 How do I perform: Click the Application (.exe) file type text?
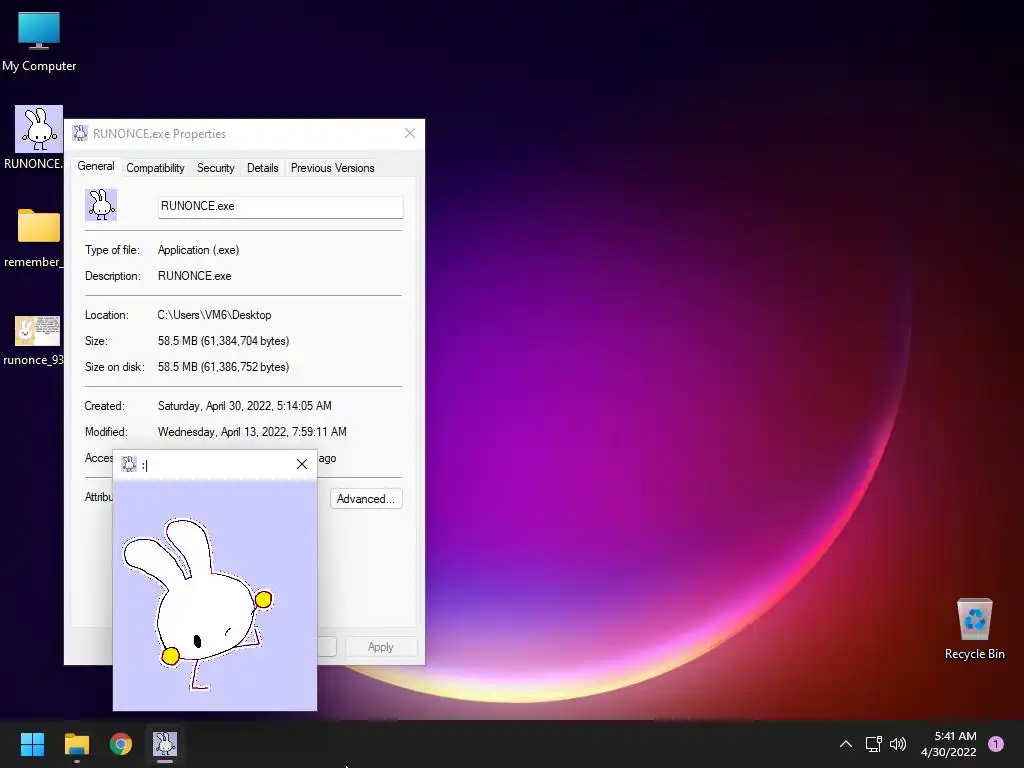(x=199, y=250)
